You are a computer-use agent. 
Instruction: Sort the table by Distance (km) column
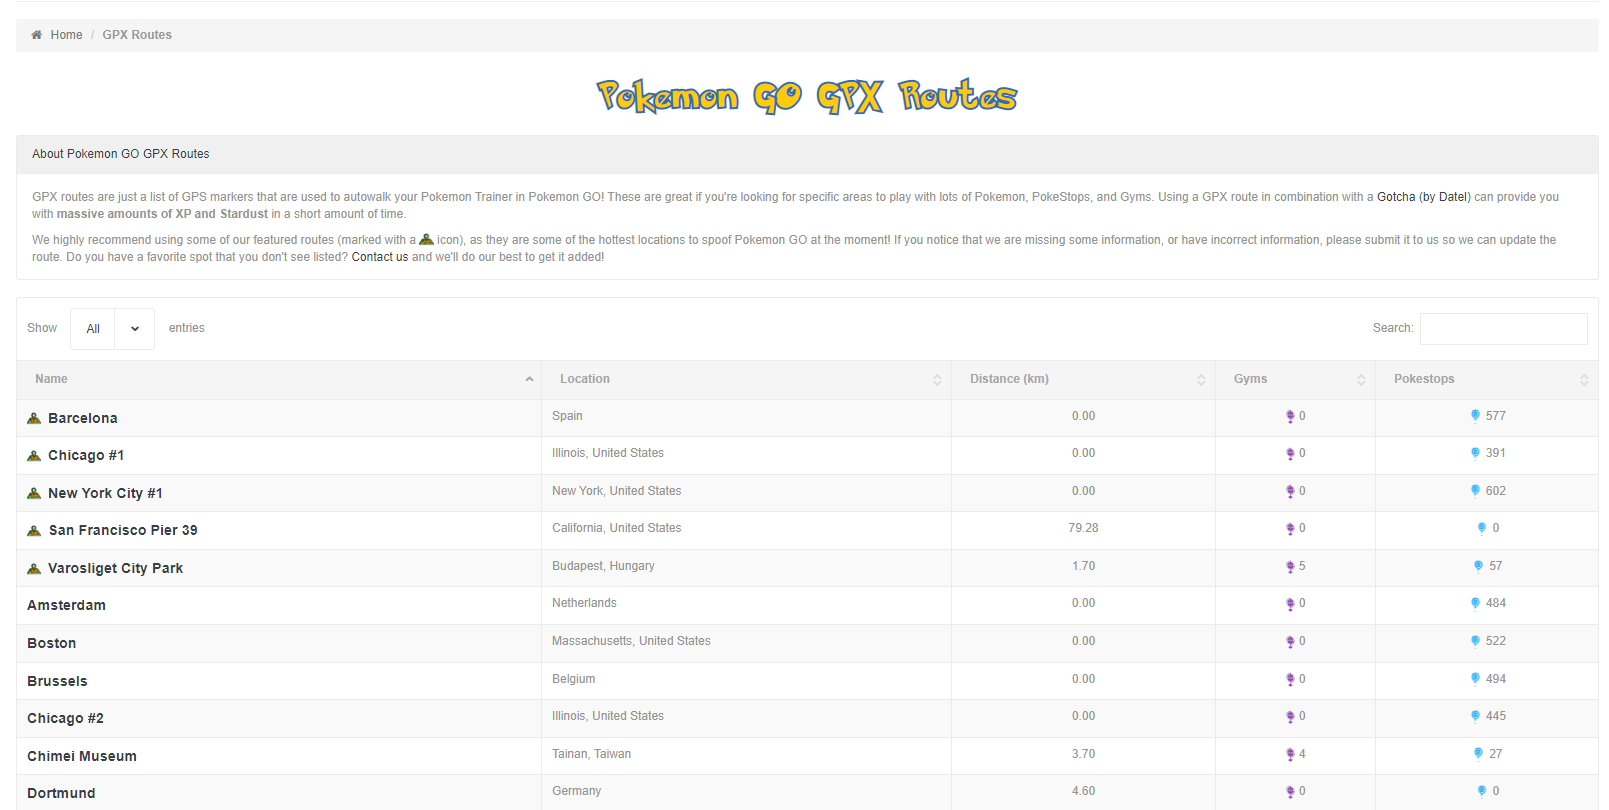point(1083,380)
